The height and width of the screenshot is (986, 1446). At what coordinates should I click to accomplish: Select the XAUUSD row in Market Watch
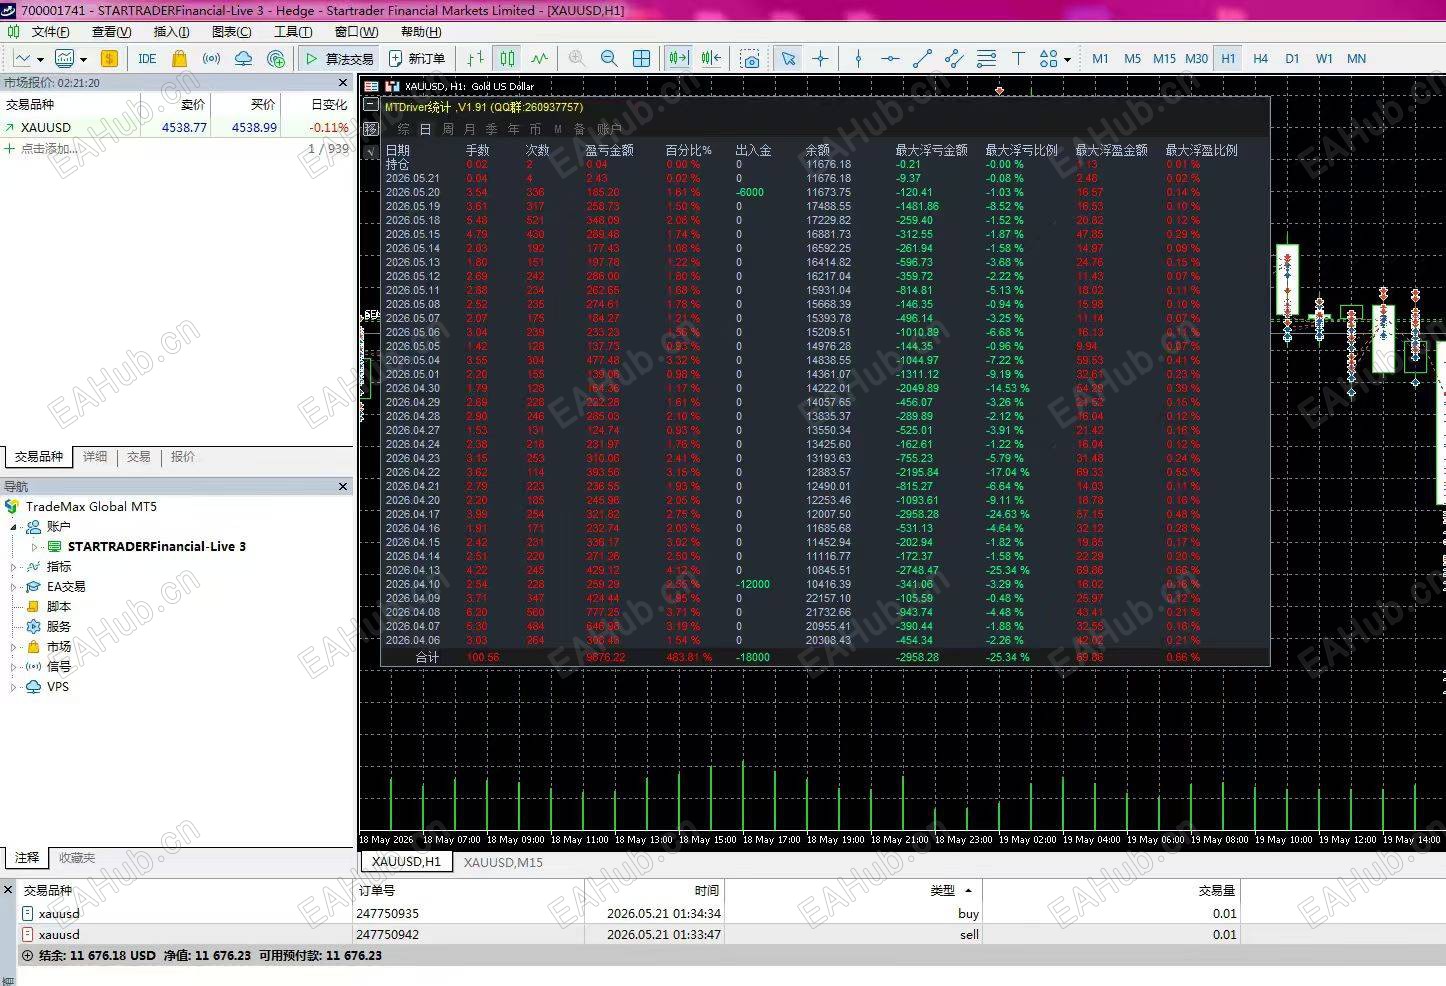tap(177, 128)
